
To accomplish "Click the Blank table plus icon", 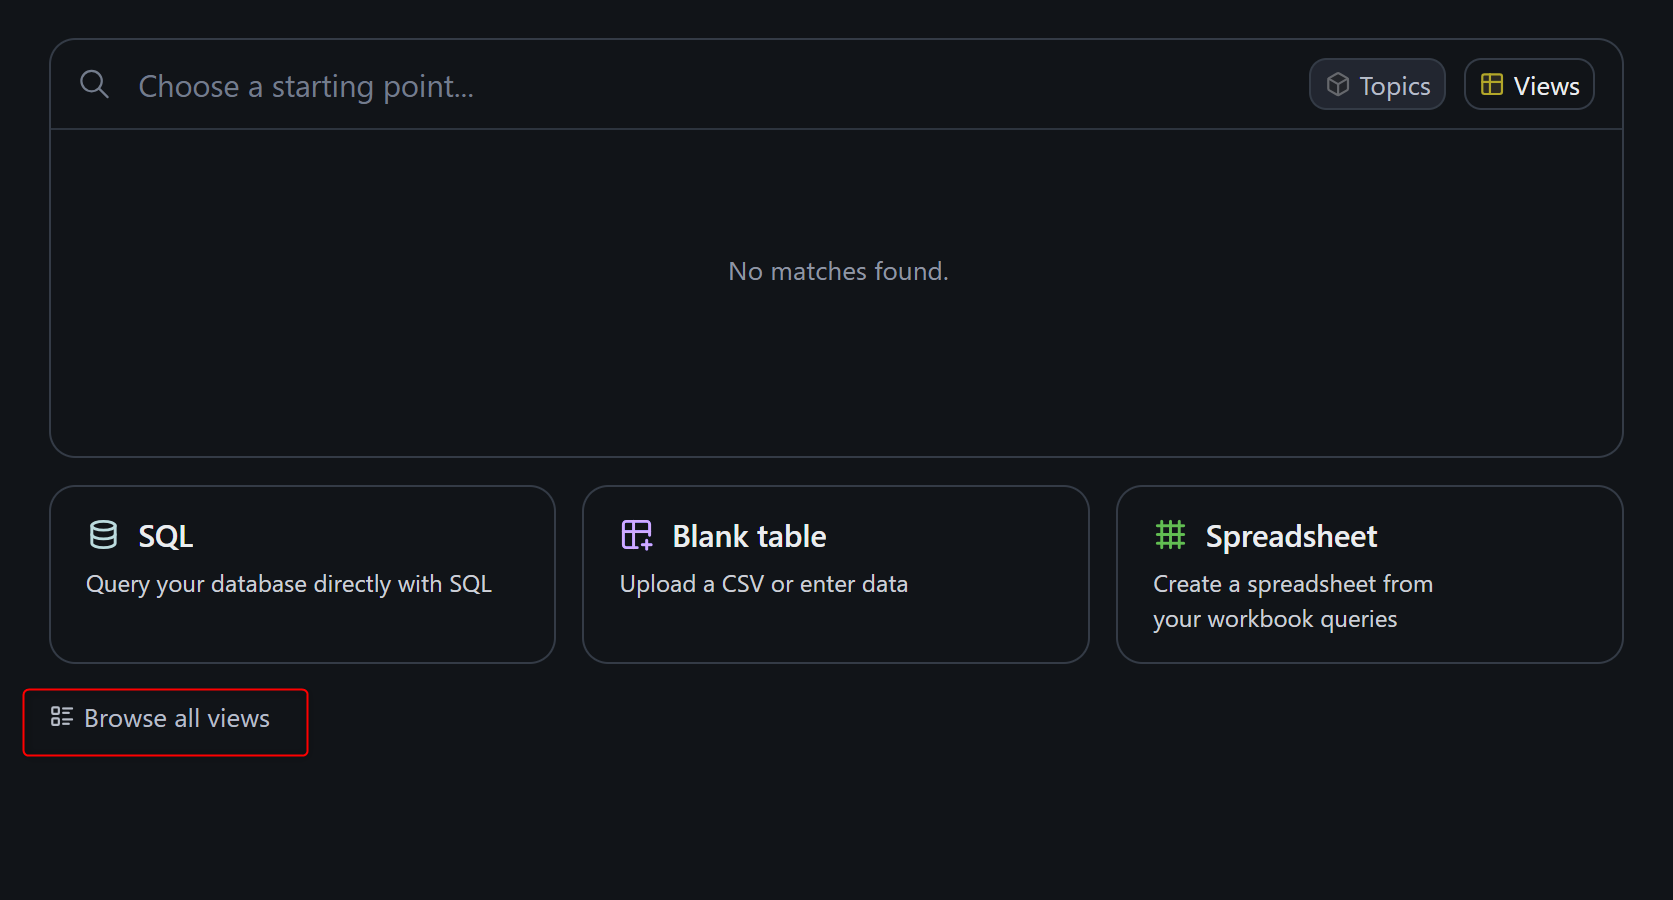I will (x=637, y=535).
